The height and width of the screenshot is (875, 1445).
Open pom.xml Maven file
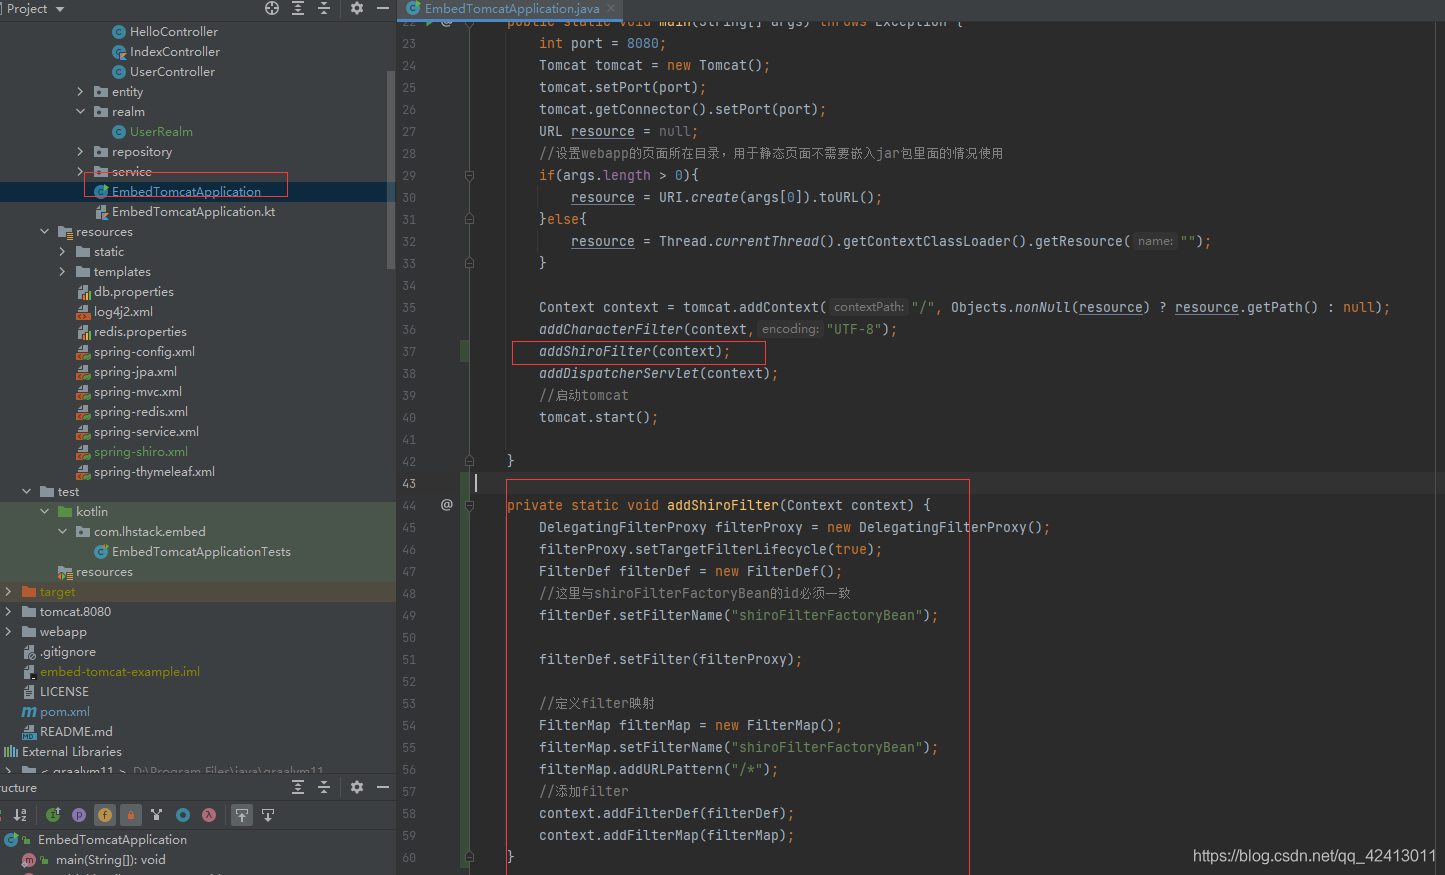point(64,712)
